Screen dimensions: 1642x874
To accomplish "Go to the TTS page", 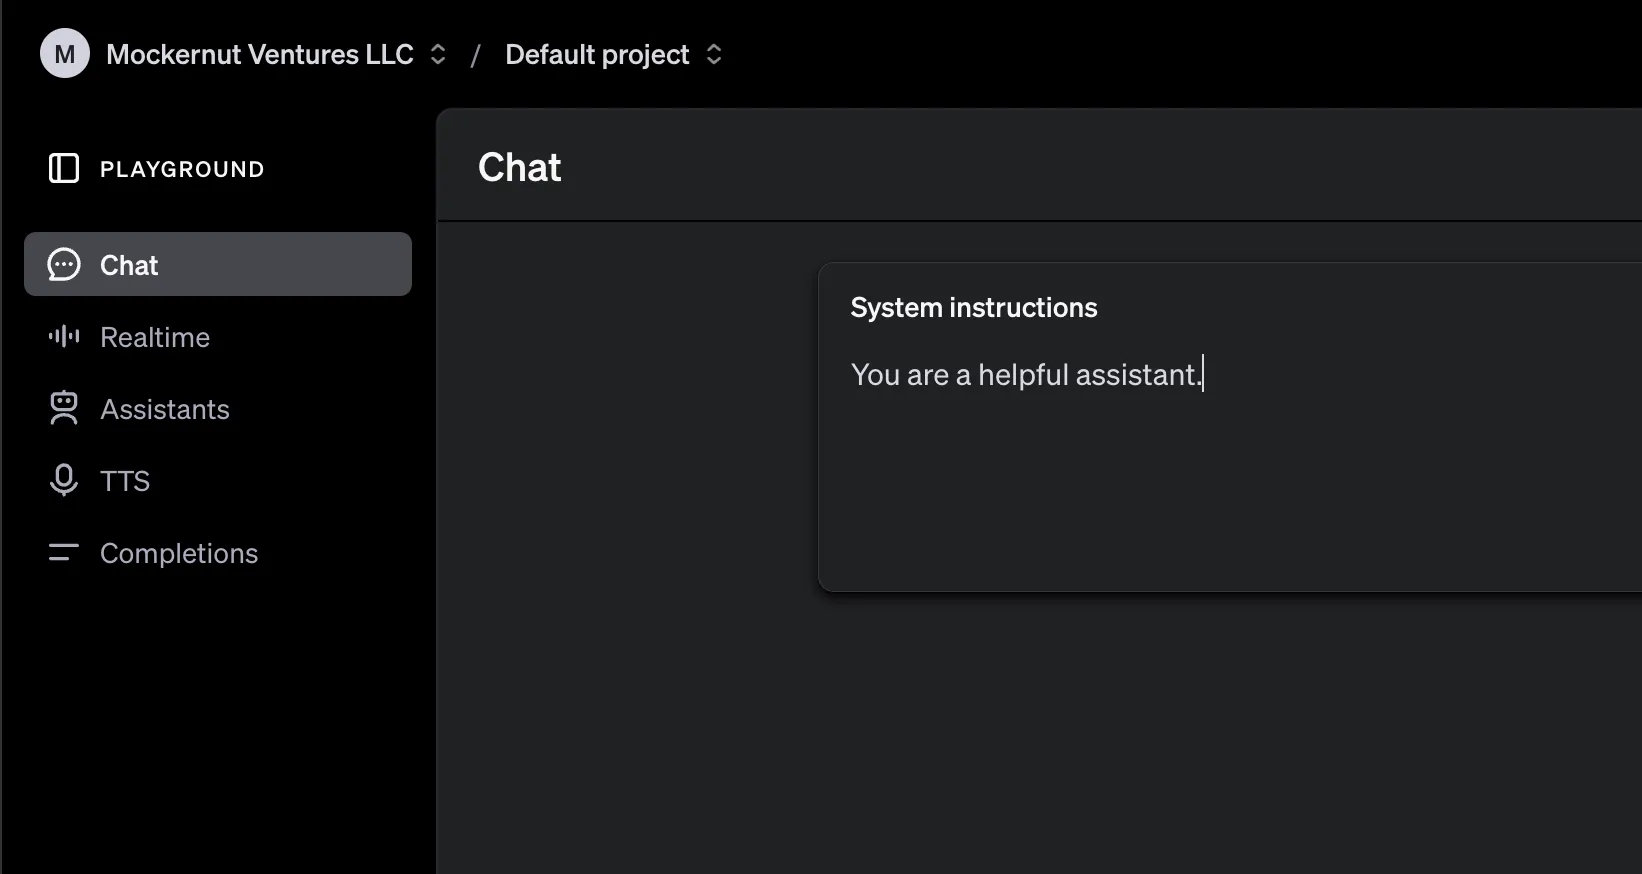I will [125, 481].
